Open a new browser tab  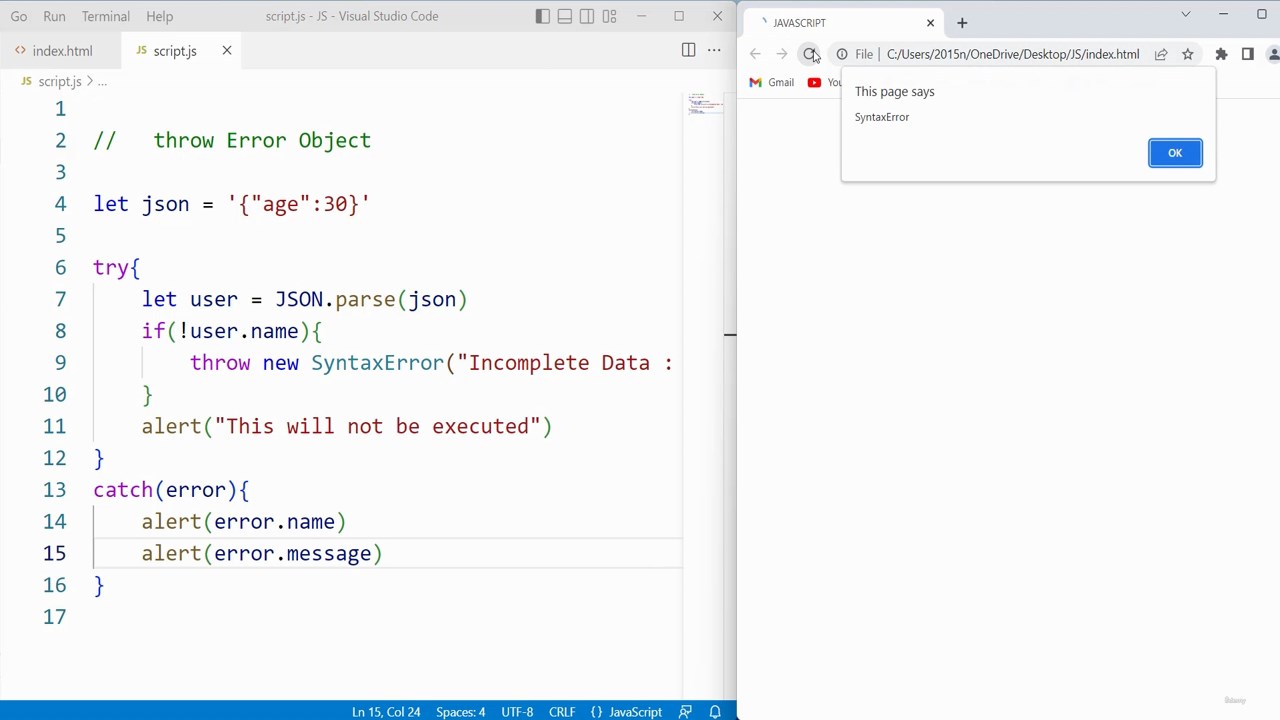tap(962, 22)
